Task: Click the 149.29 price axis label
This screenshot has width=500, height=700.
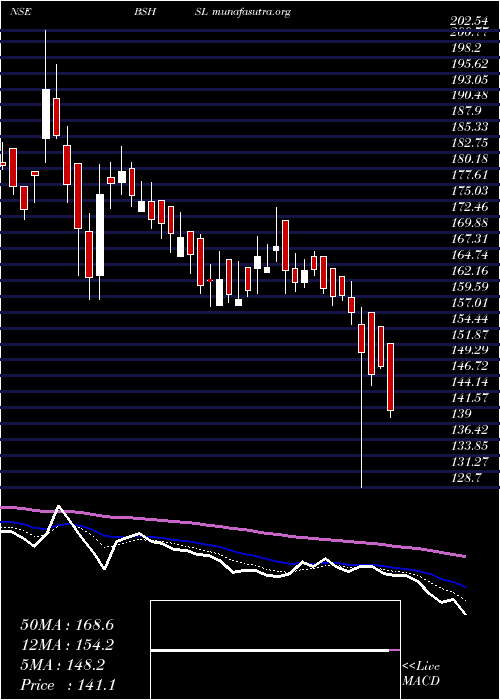Action: click(x=469, y=350)
